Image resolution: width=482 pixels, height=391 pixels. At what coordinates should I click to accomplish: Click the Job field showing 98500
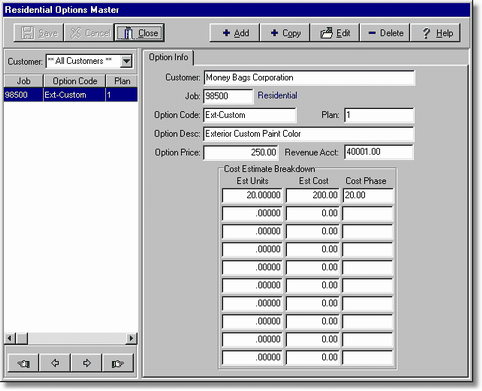[228, 96]
